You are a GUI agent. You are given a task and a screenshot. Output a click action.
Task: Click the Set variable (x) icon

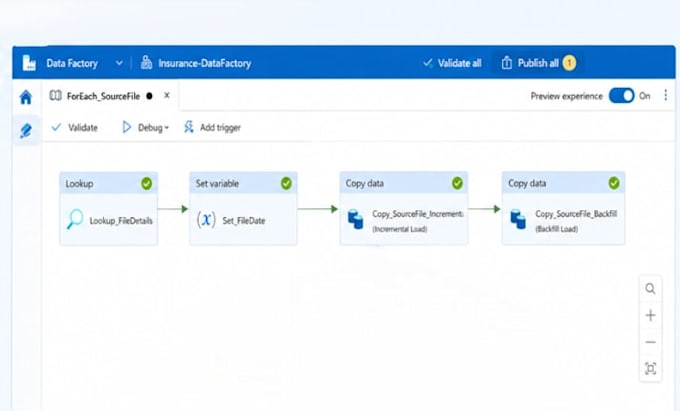click(x=206, y=219)
